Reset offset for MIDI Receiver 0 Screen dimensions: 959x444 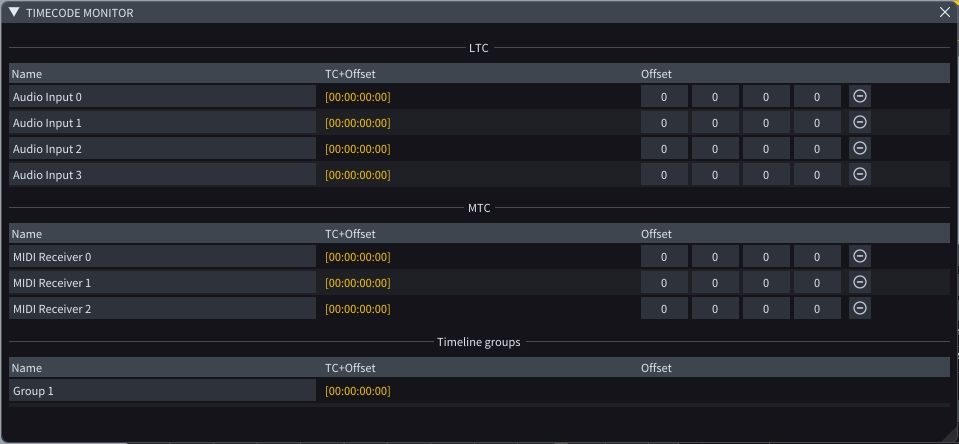pyautogui.click(x=860, y=256)
